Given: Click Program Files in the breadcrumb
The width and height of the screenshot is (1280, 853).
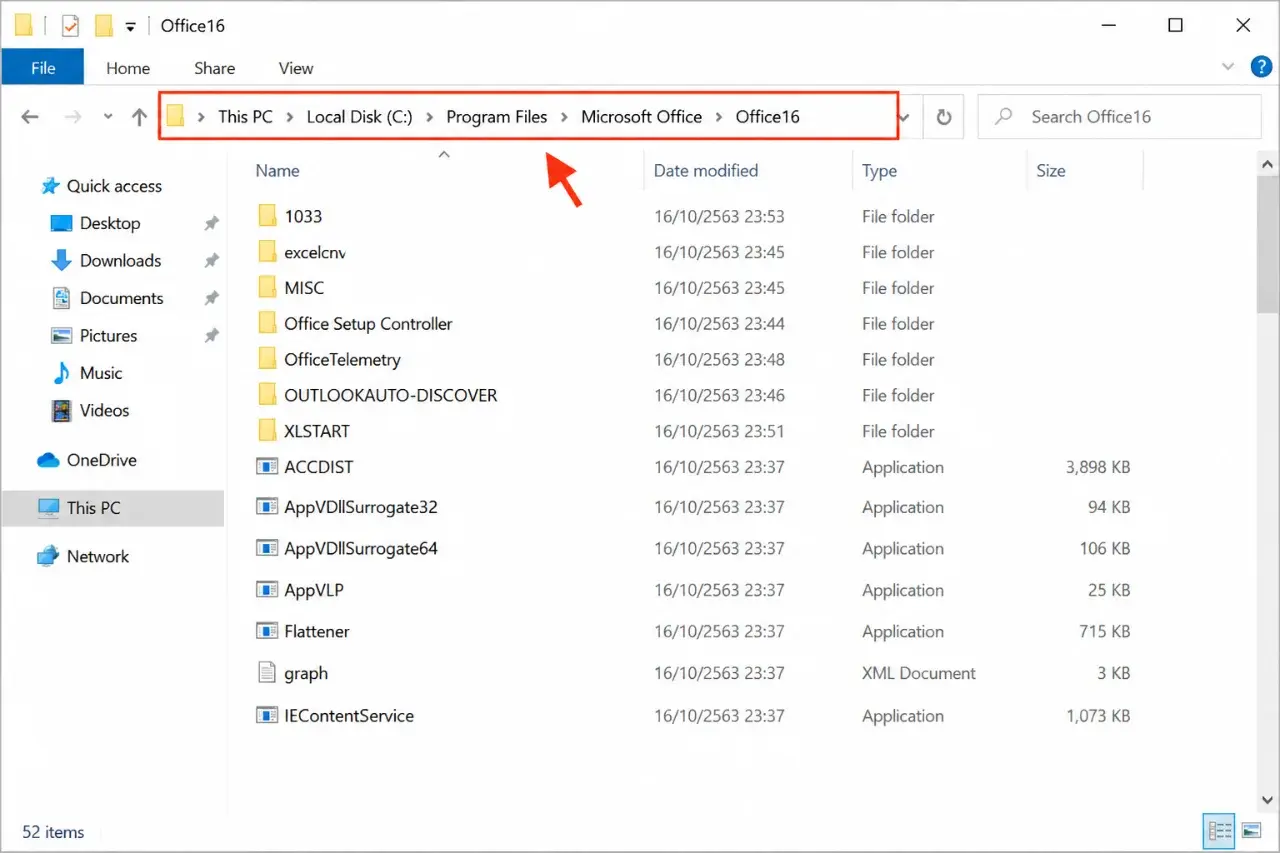Looking at the screenshot, I should click(497, 117).
